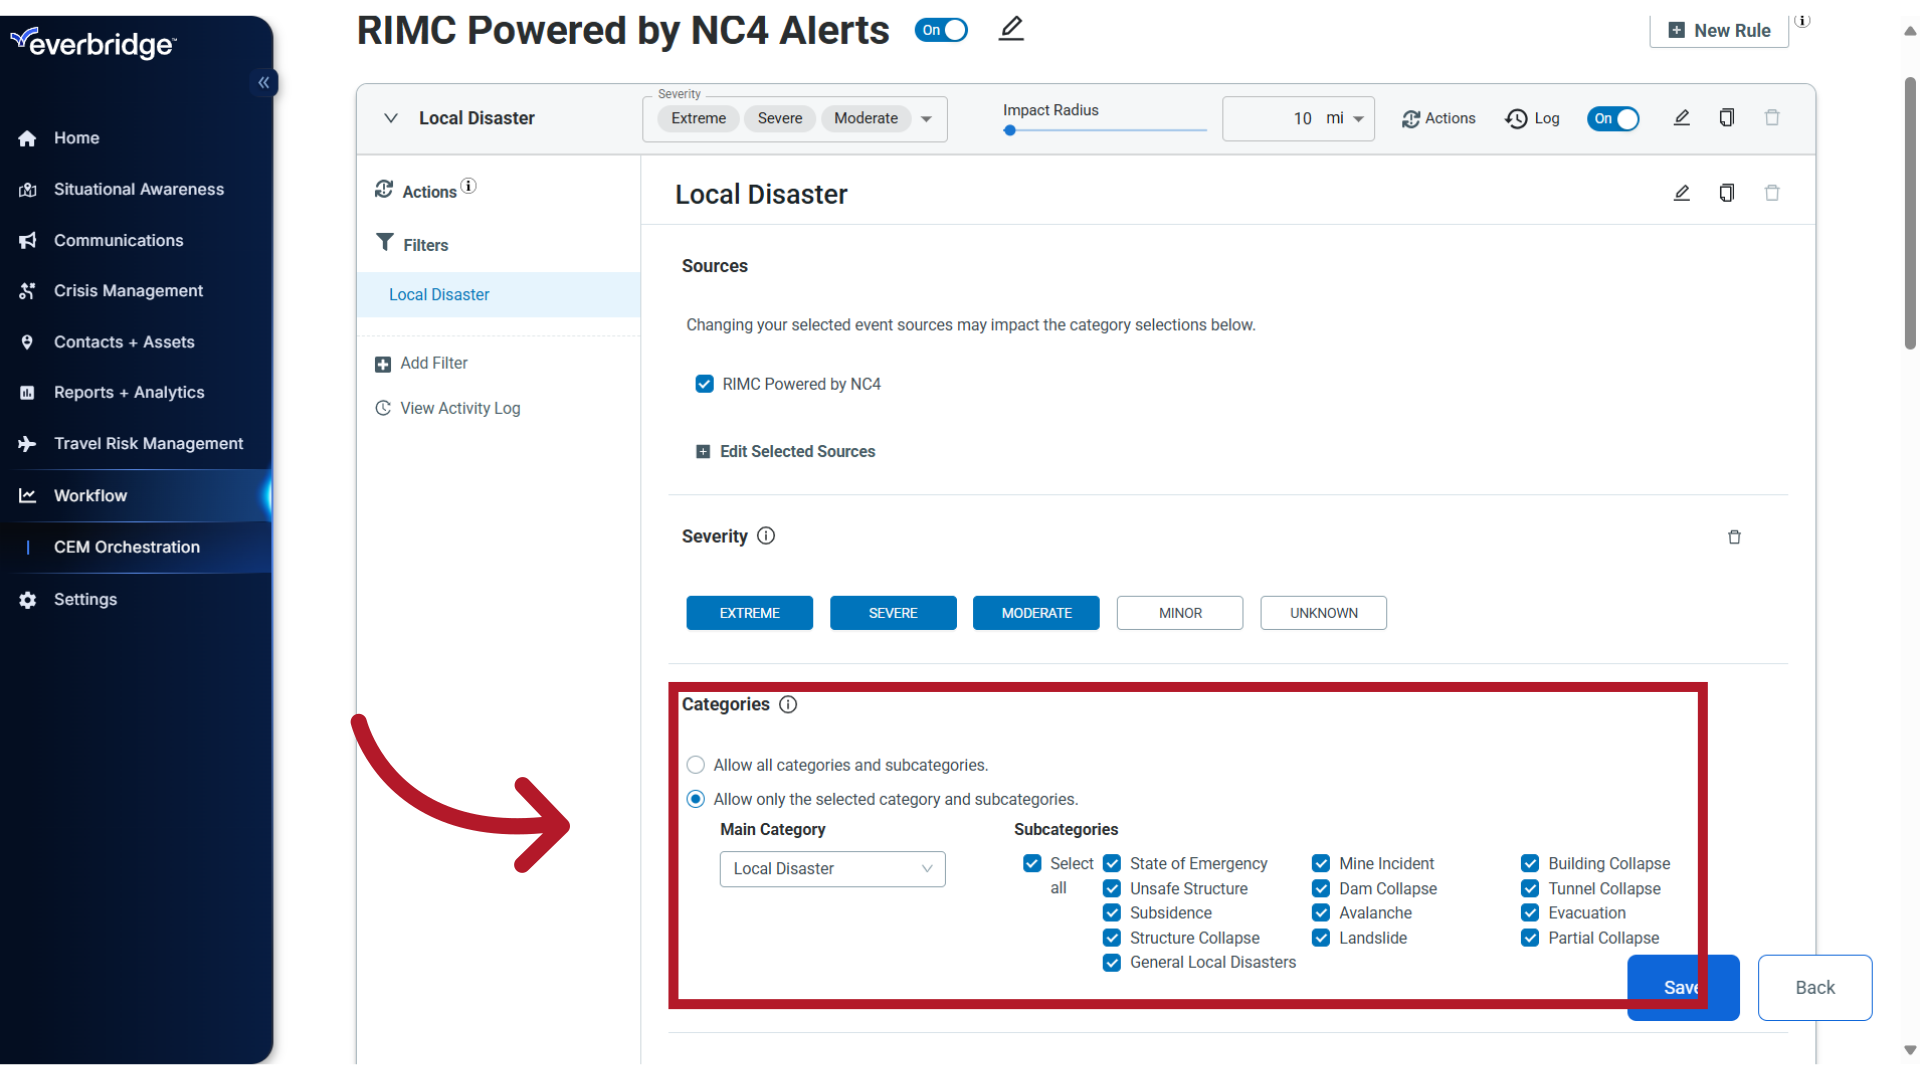
Task: Uncheck the Select all subcategories checkbox
Action: 1032,863
